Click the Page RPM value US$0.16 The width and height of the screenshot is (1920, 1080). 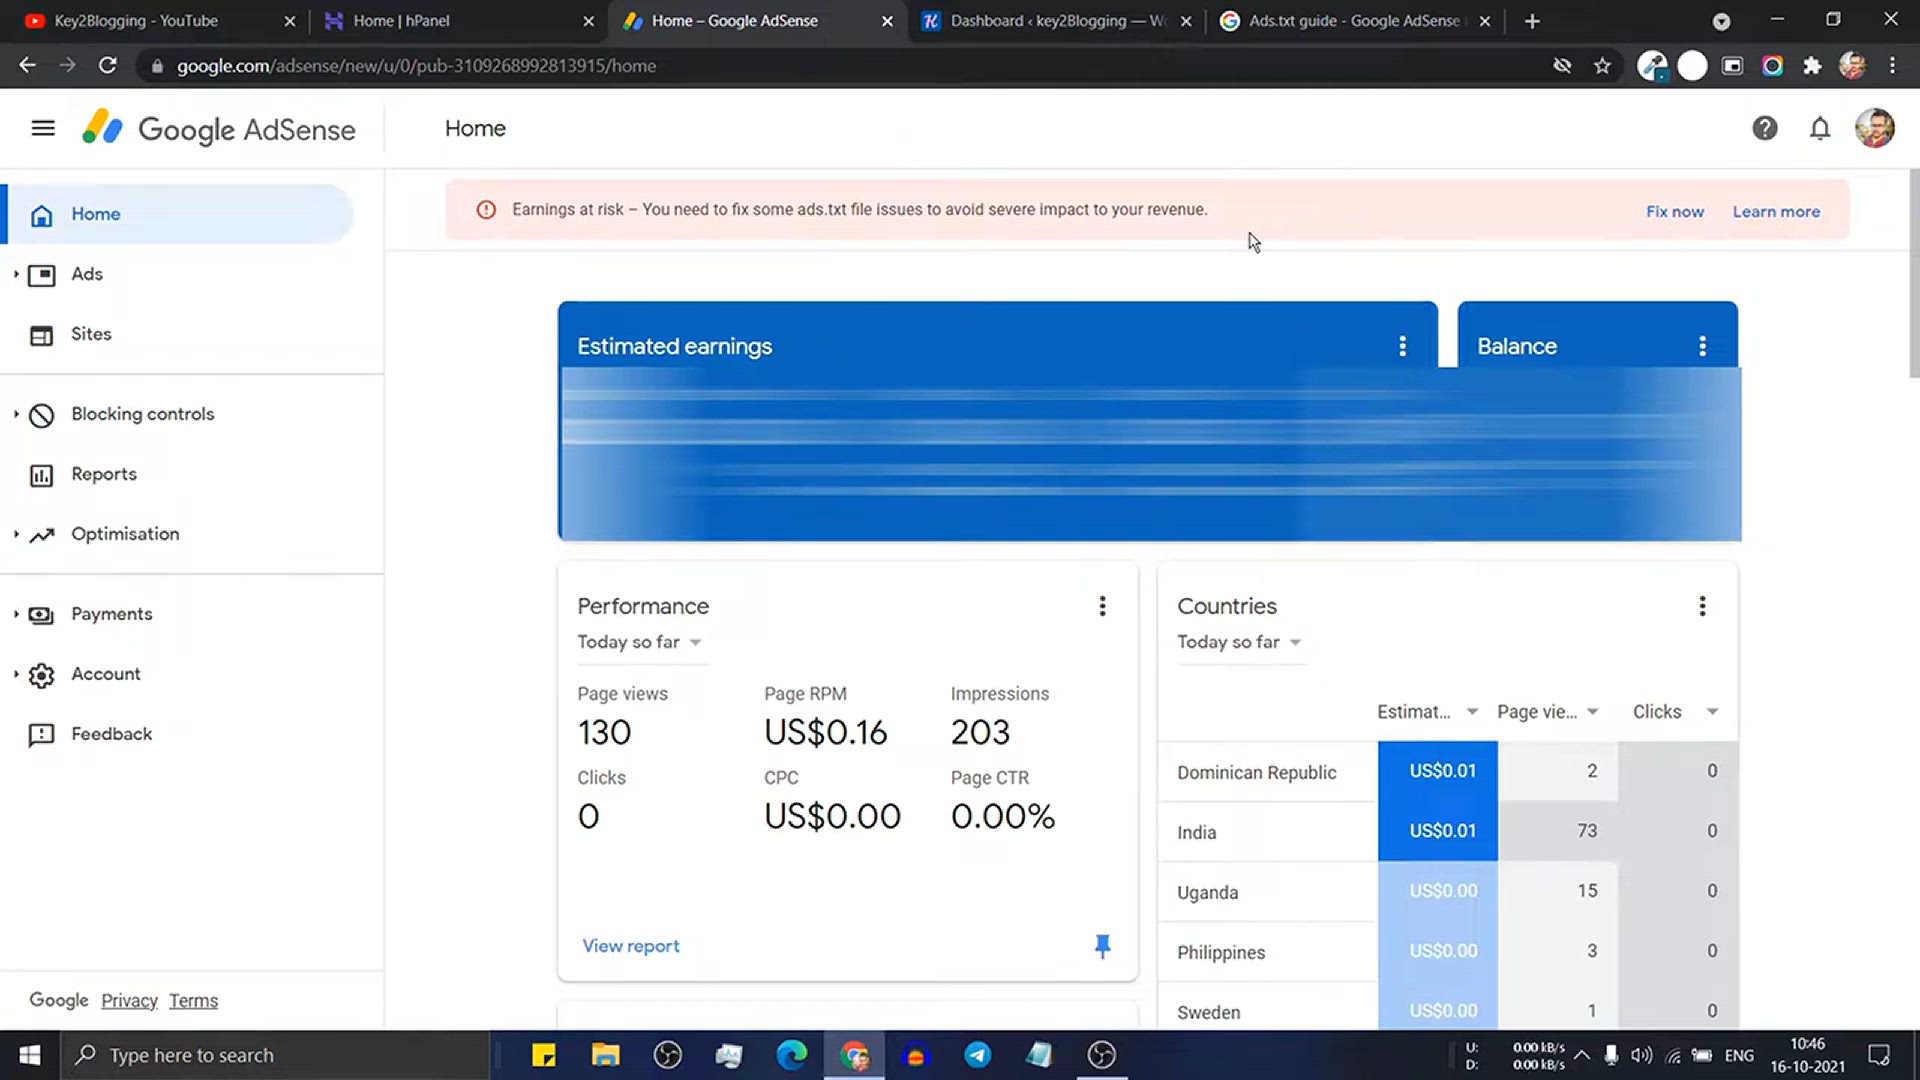[x=826, y=733]
